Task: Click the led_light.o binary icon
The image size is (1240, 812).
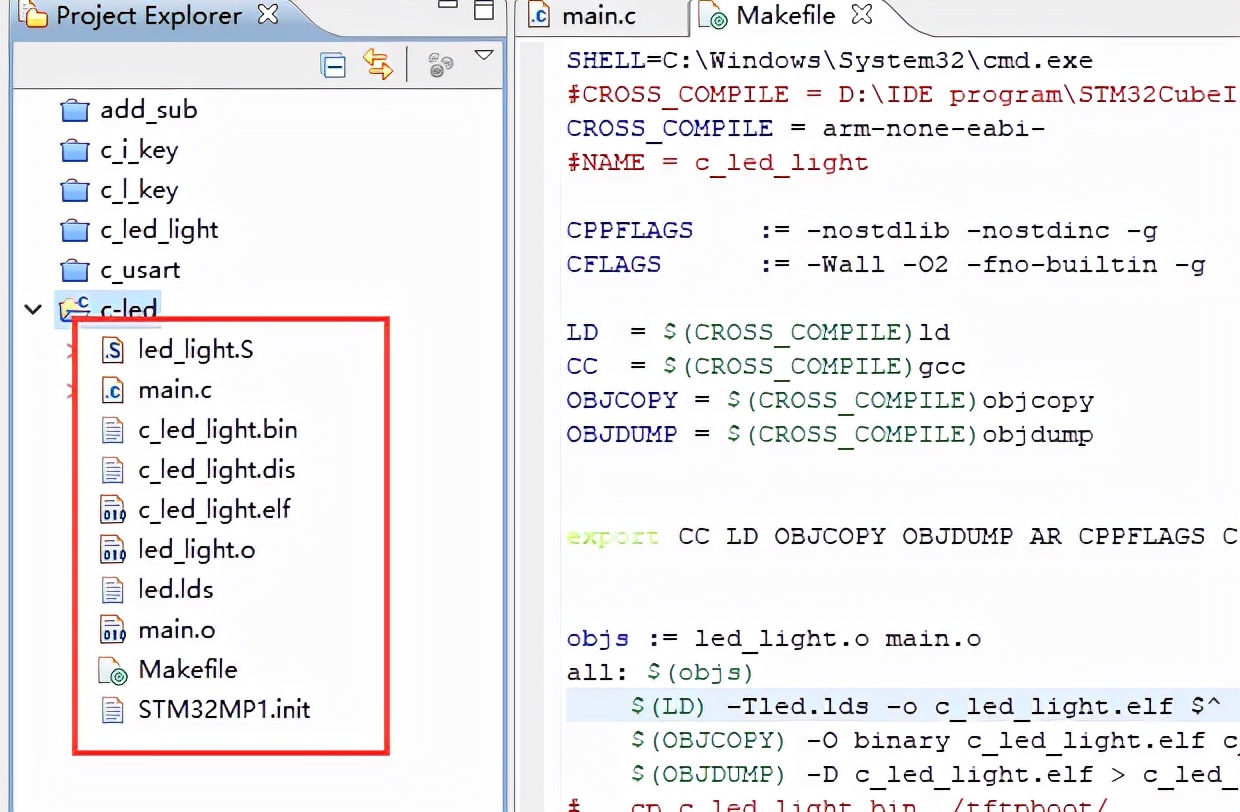Action: [x=112, y=550]
